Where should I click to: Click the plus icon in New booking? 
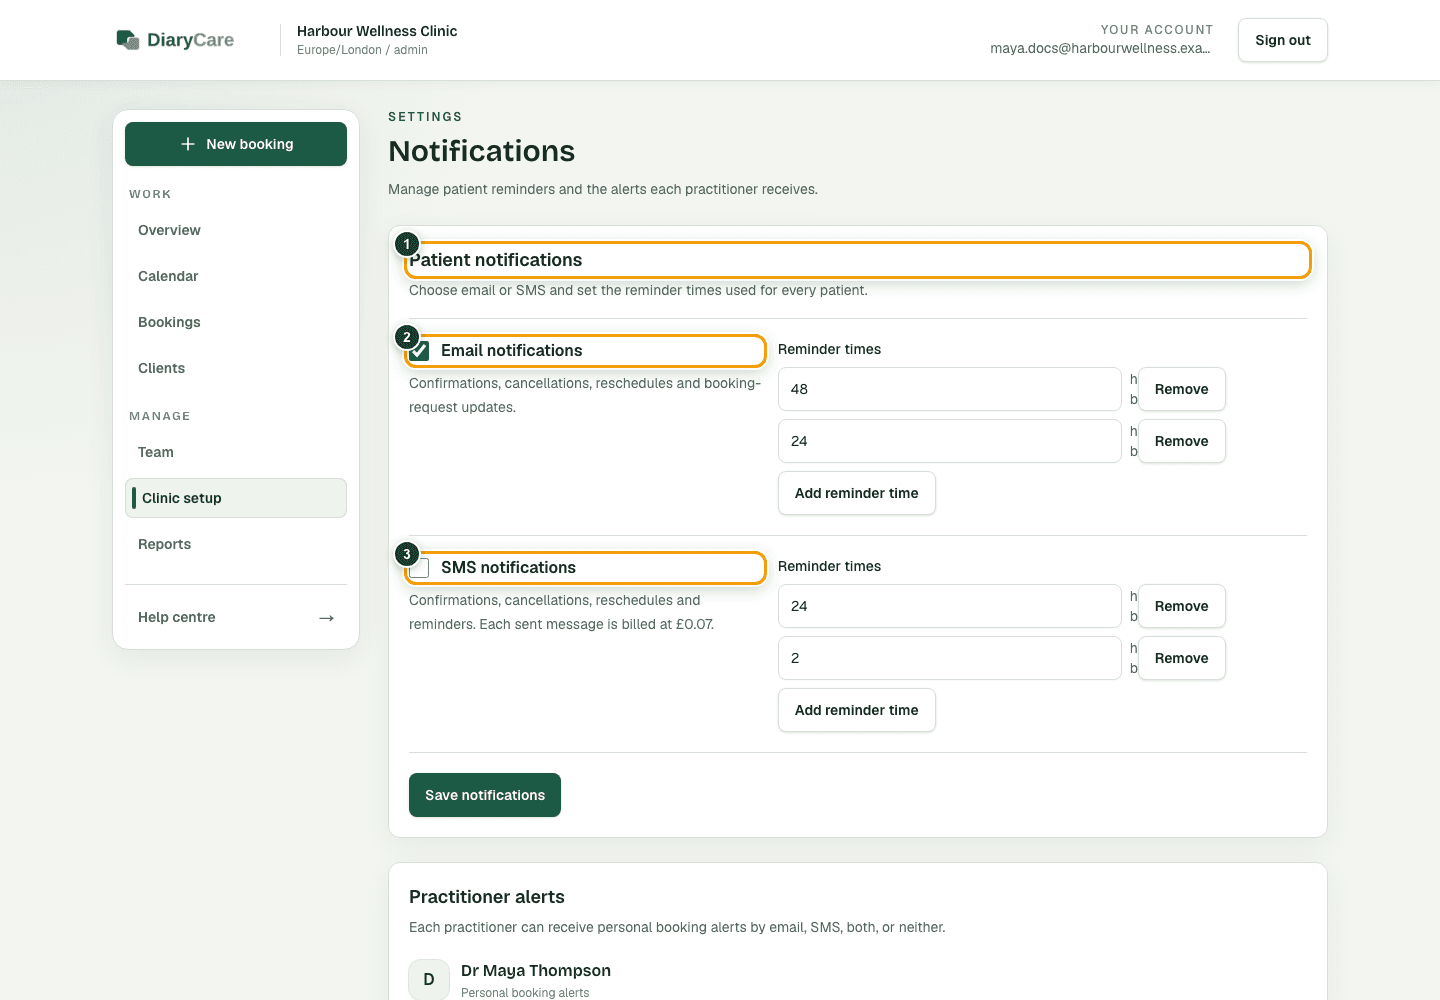[188, 144]
